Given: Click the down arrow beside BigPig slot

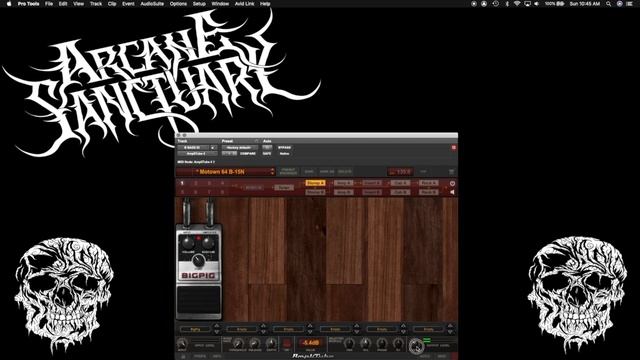Looking at the screenshot, I should (217, 331).
